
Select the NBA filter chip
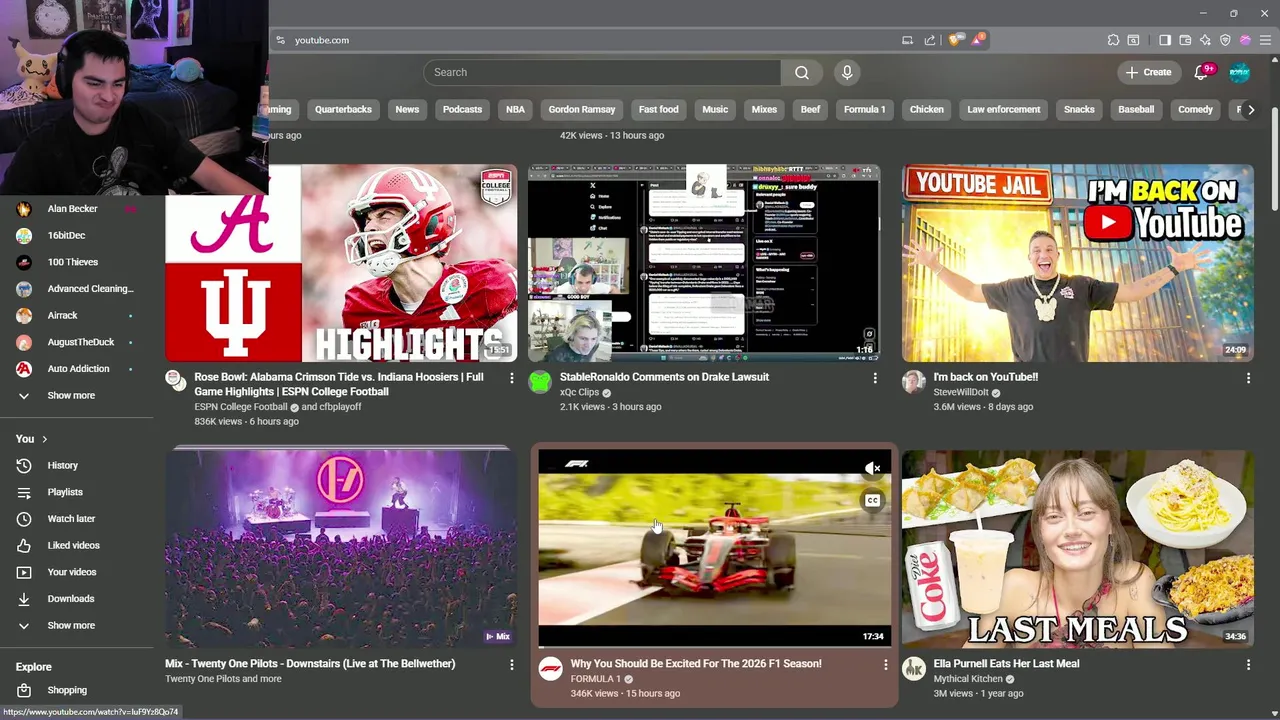[x=515, y=110]
